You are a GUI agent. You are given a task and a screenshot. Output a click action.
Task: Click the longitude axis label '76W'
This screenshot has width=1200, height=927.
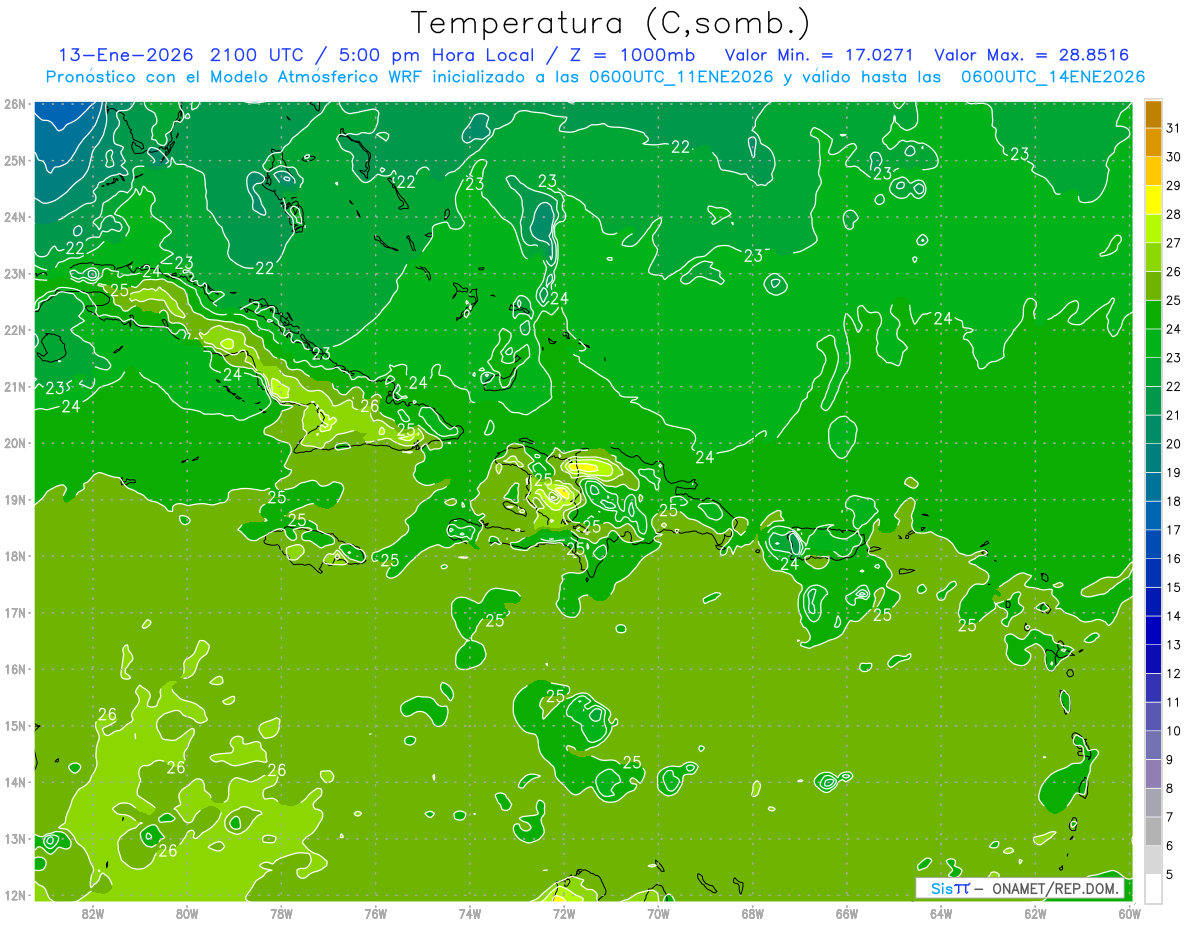pos(376,913)
